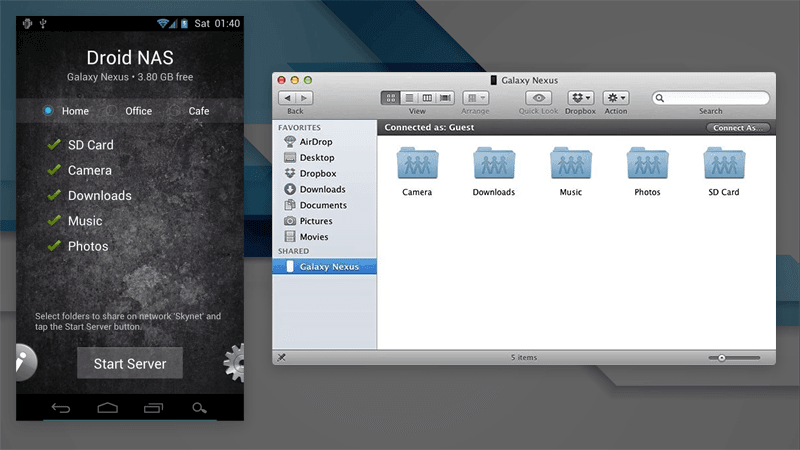800x450 pixels.
Task: Click the Galaxy Nexus title proxy icon
Action: point(493,80)
